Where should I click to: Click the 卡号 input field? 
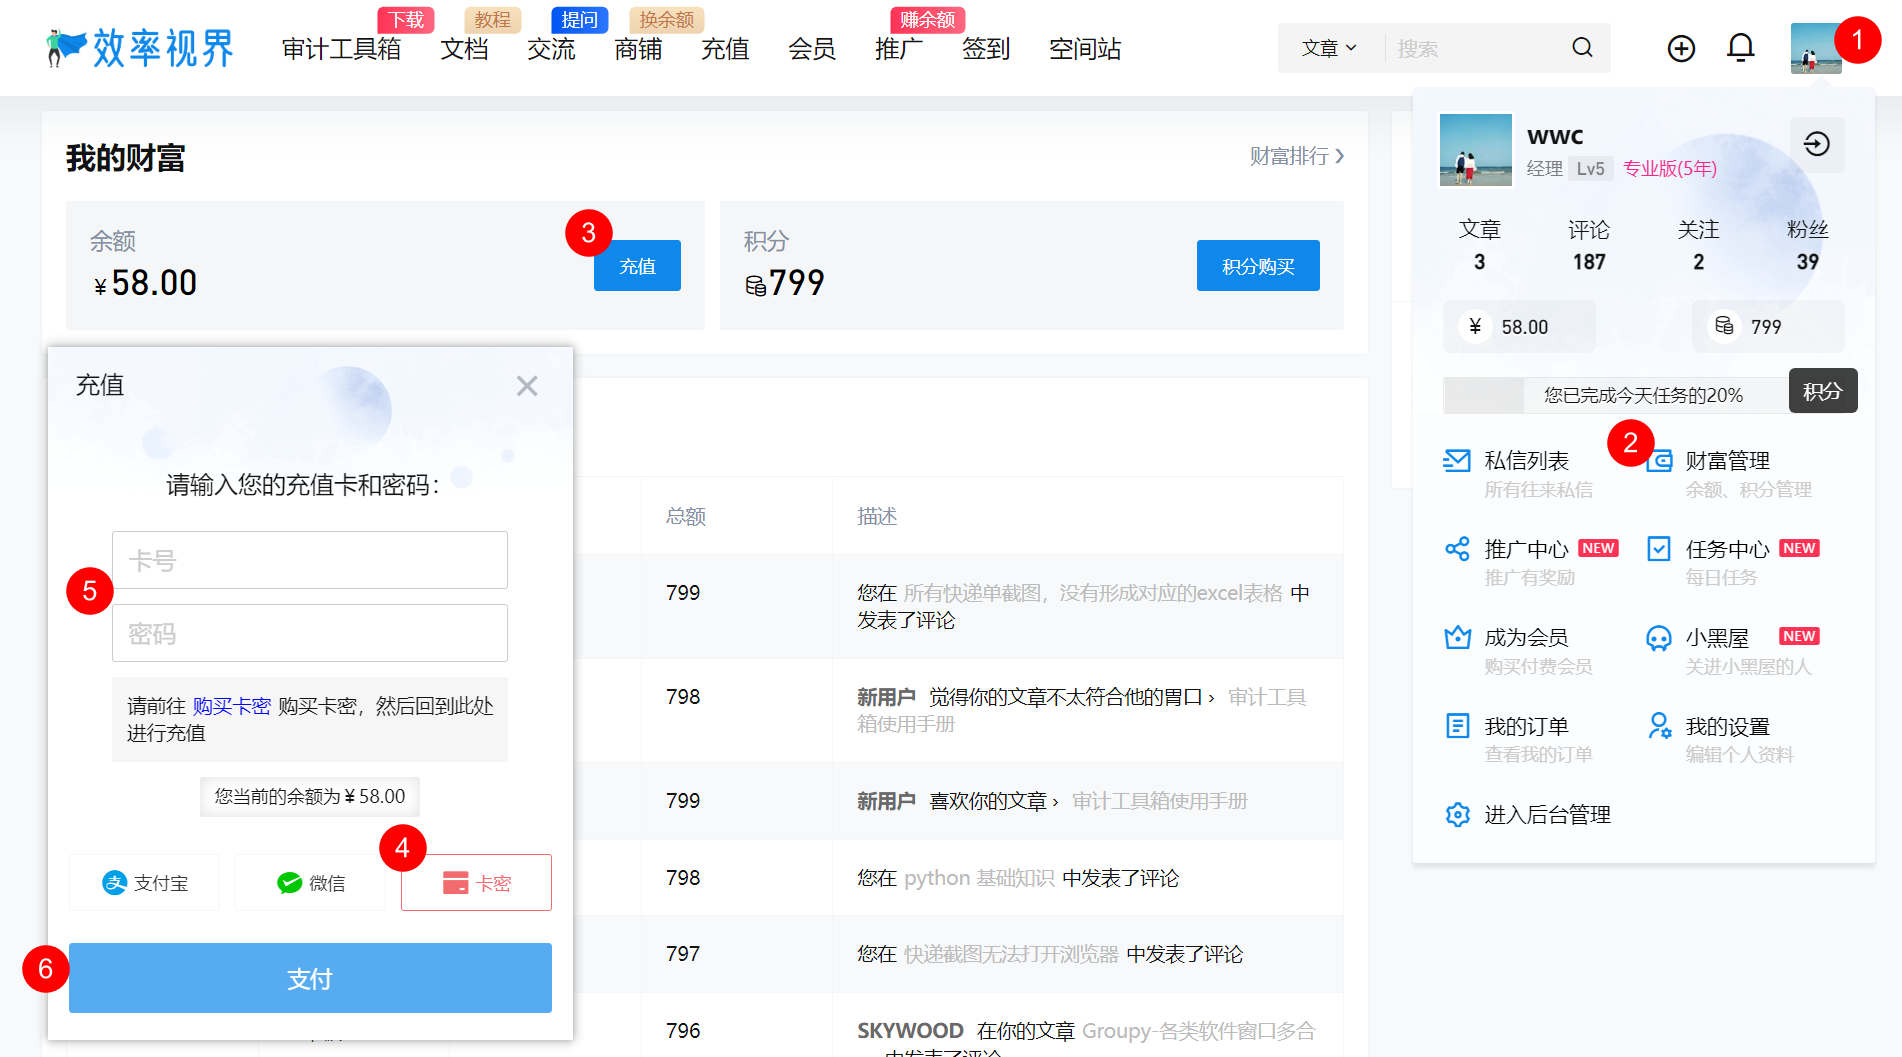[310, 560]
